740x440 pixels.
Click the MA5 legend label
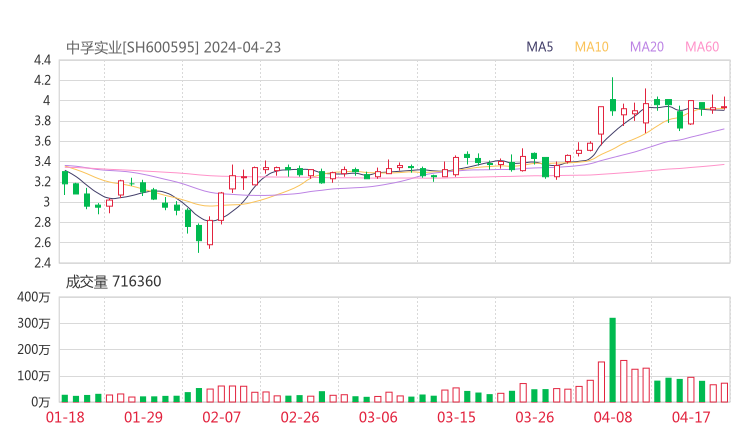point(539,47)
